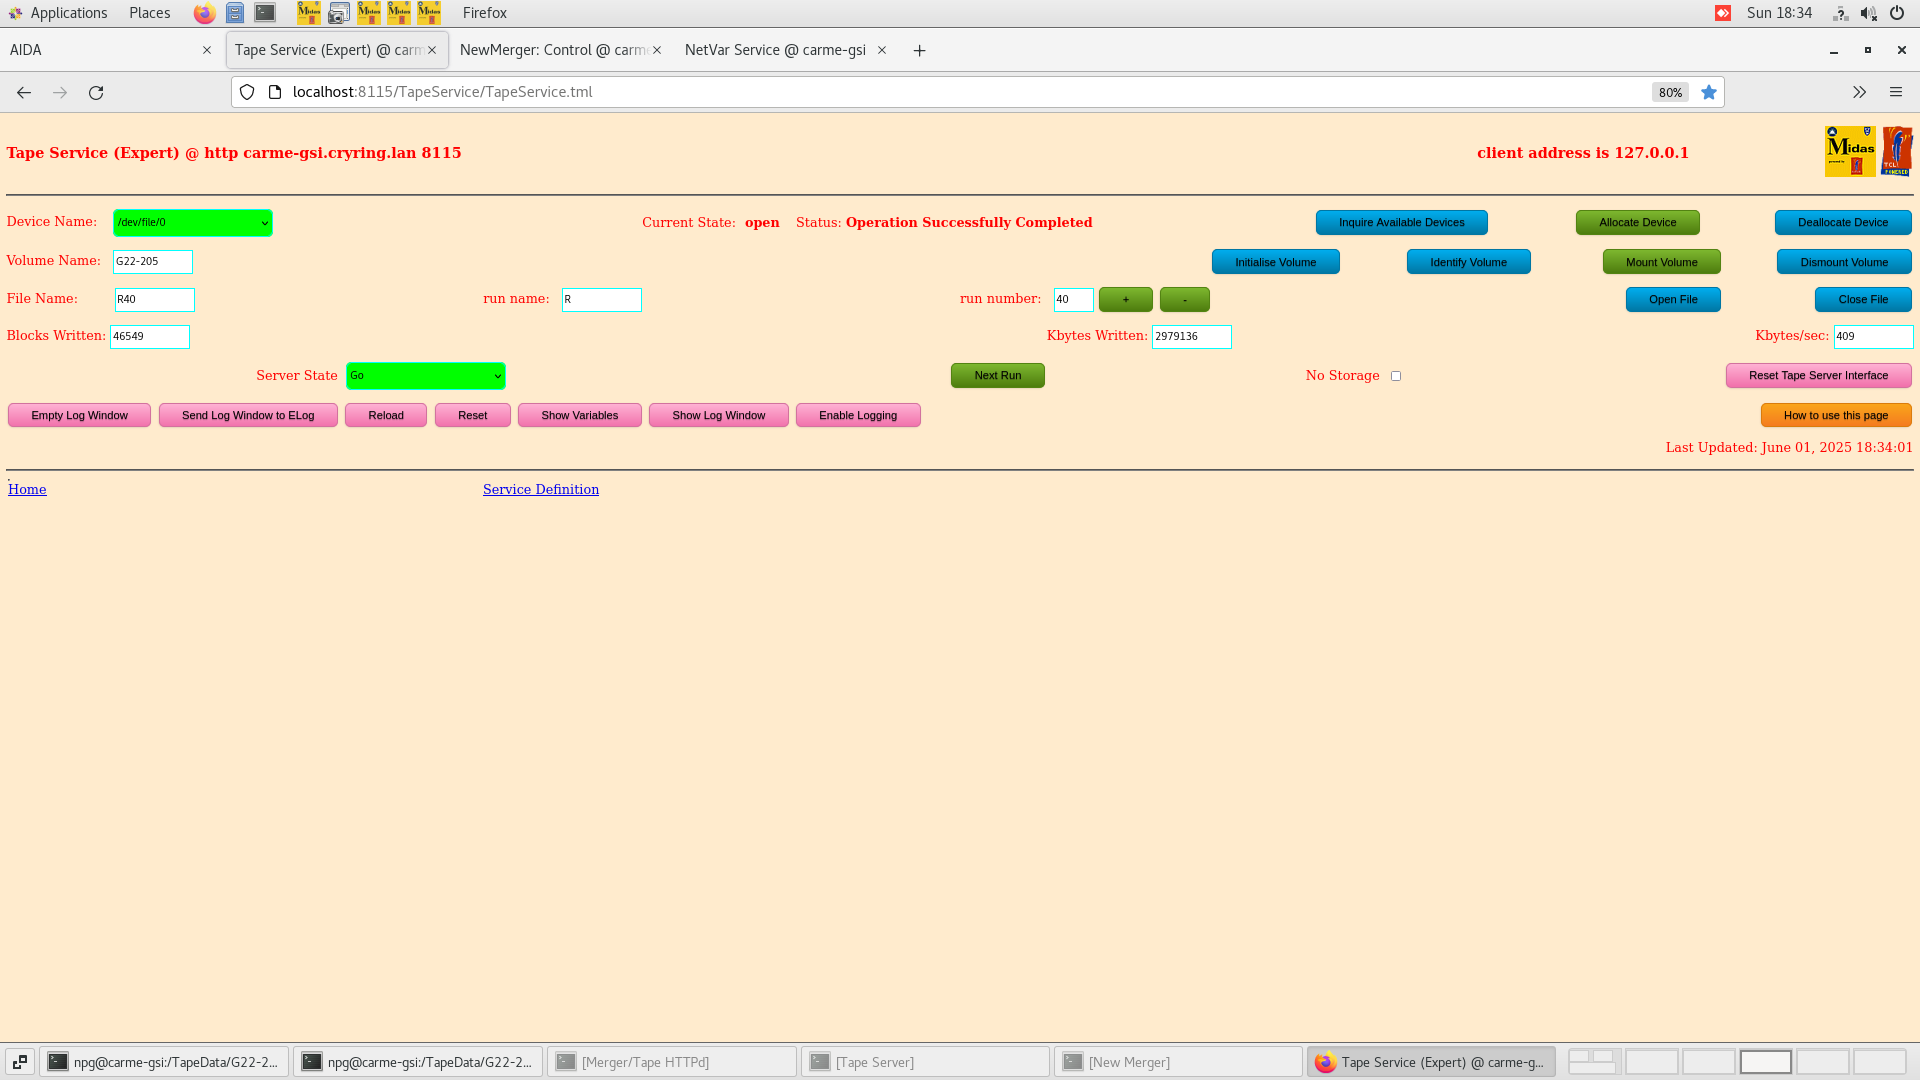This screenshot has width=1920, height=1080.
Task: Expand the Firefox toolbar overflow chevron
Action: tap(1859, 92)
